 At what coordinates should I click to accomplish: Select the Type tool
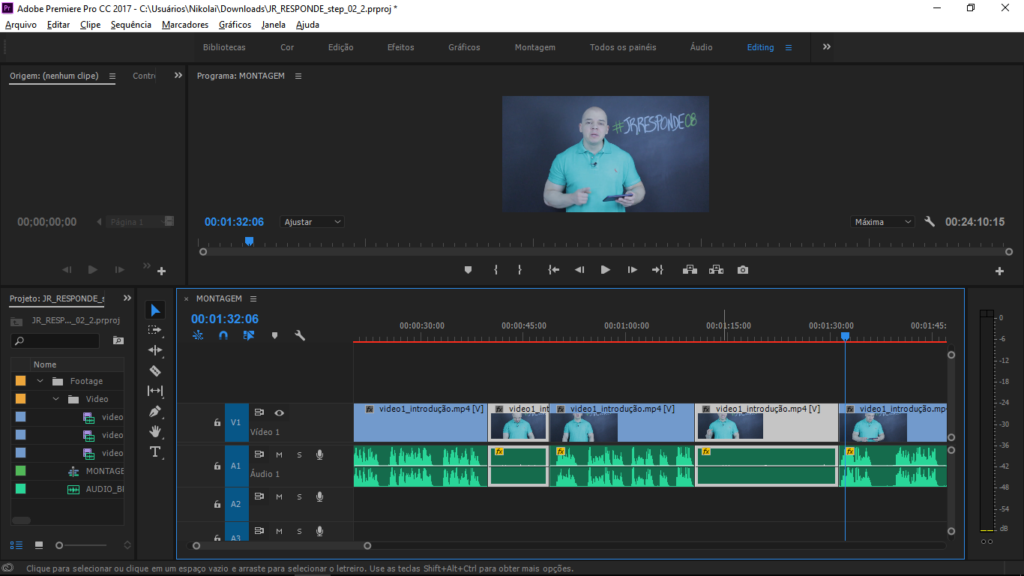(x=155, y=452)
